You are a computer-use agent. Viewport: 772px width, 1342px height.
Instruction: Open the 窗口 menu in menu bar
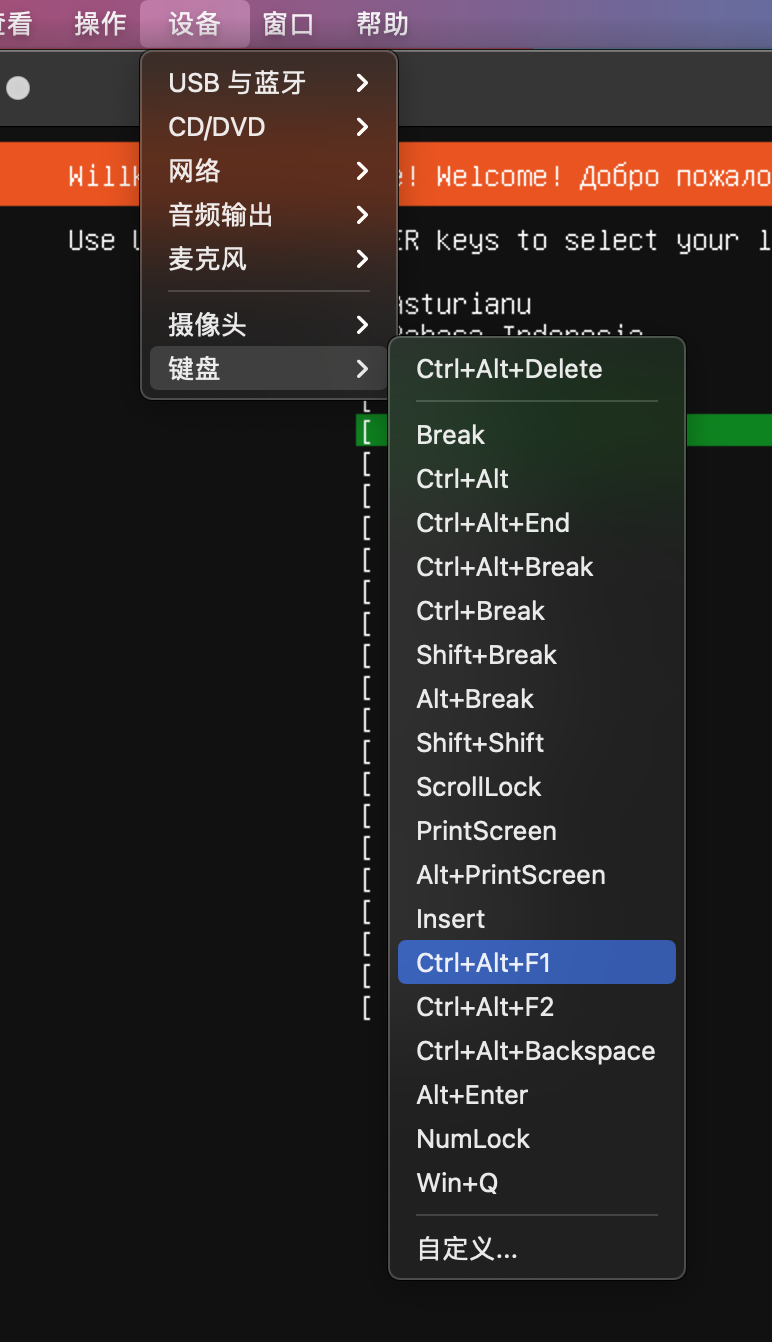pyautogui.click(x=288, y=23)
